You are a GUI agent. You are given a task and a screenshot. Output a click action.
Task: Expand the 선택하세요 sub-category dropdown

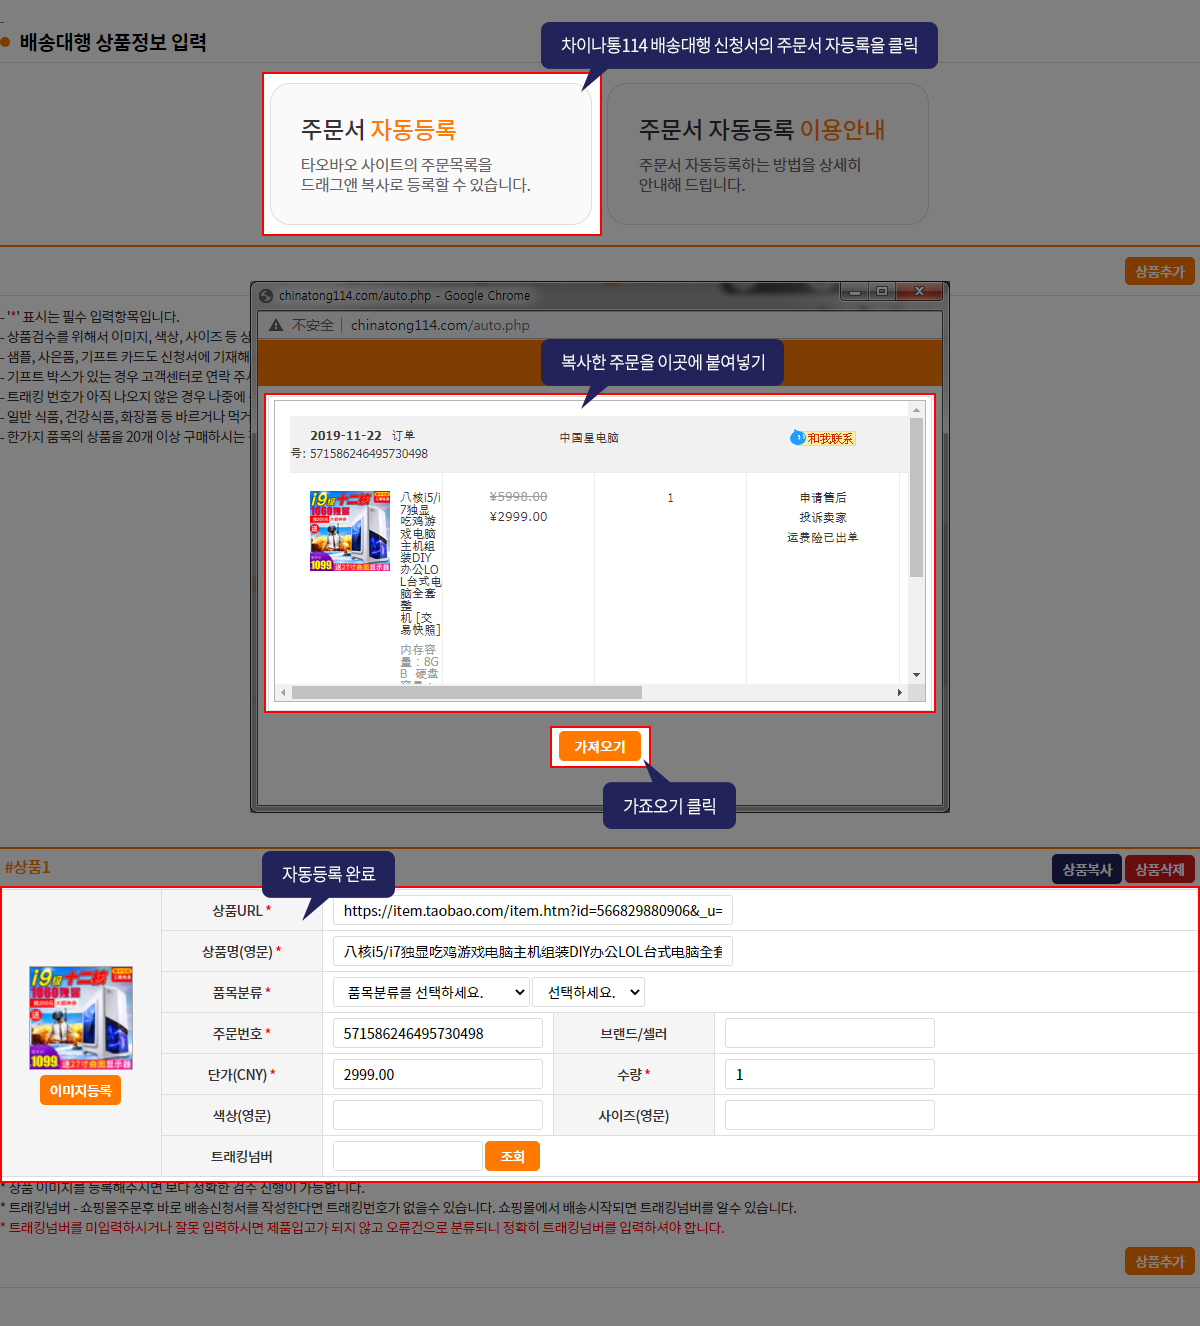pos(588,992)
